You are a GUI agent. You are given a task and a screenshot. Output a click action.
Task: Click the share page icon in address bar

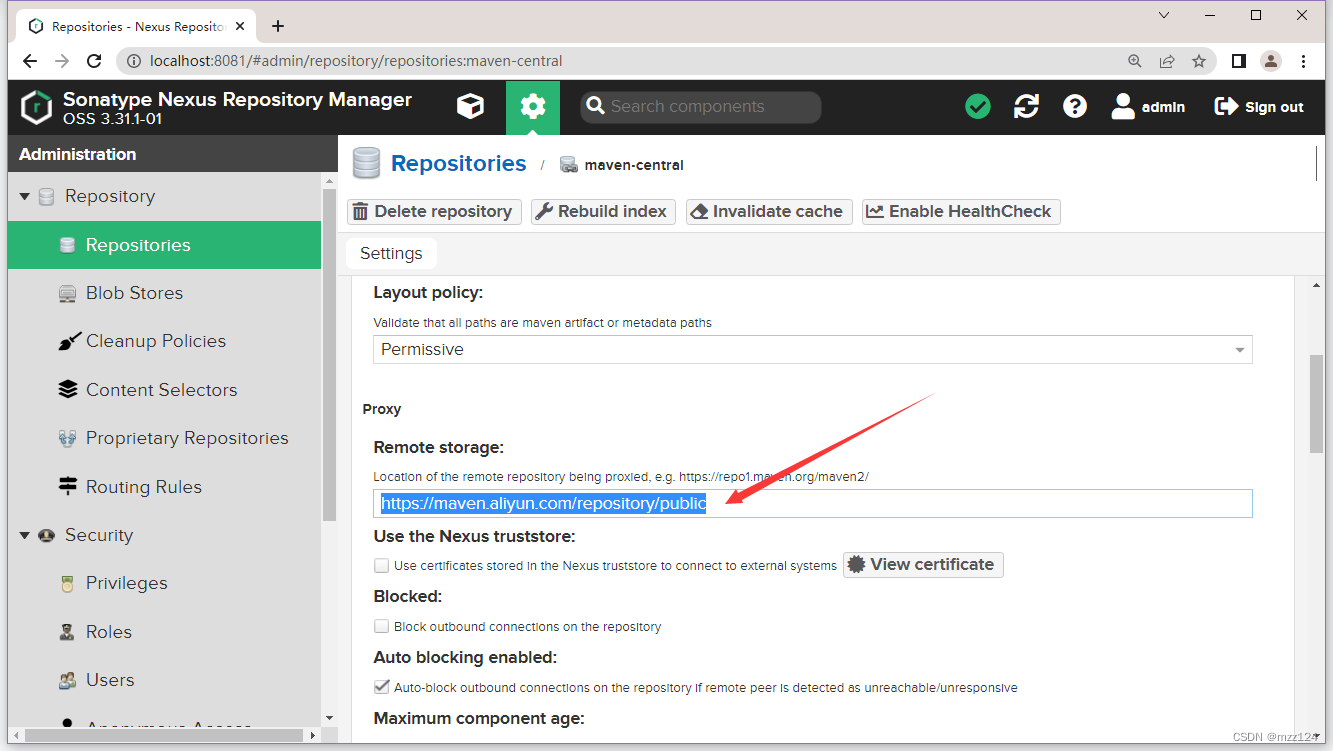[x=1167, y=61]
